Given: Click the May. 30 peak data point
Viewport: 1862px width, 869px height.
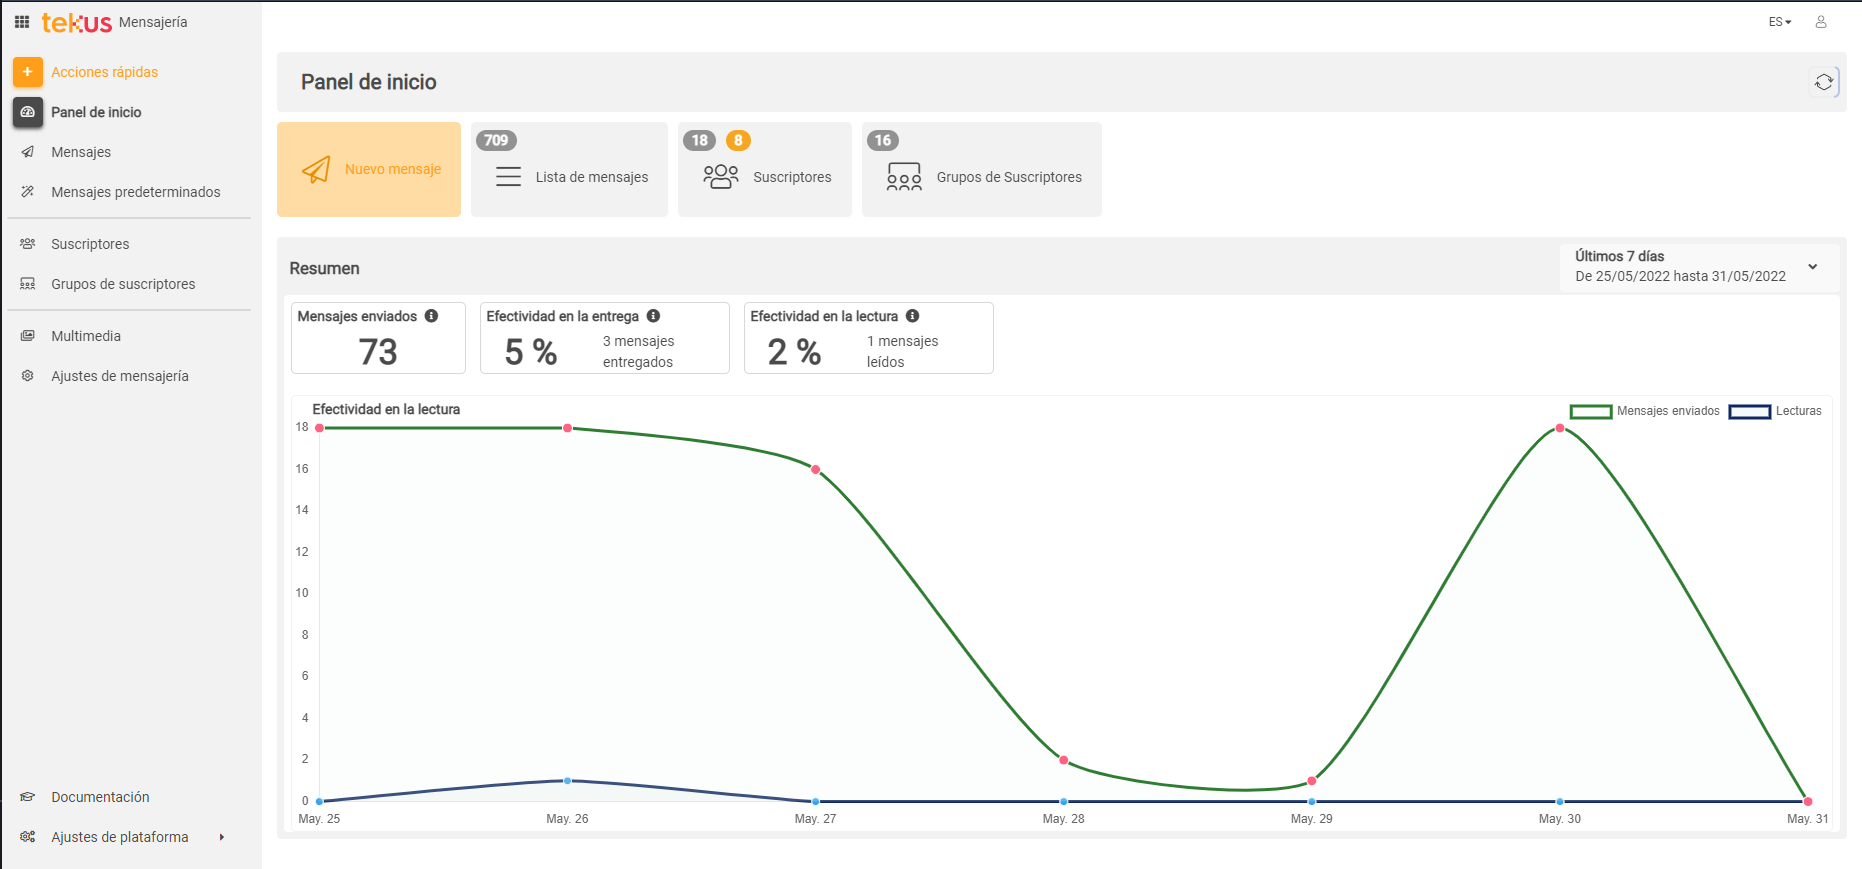Looking at the screenshot, I should pos(1559,428).
